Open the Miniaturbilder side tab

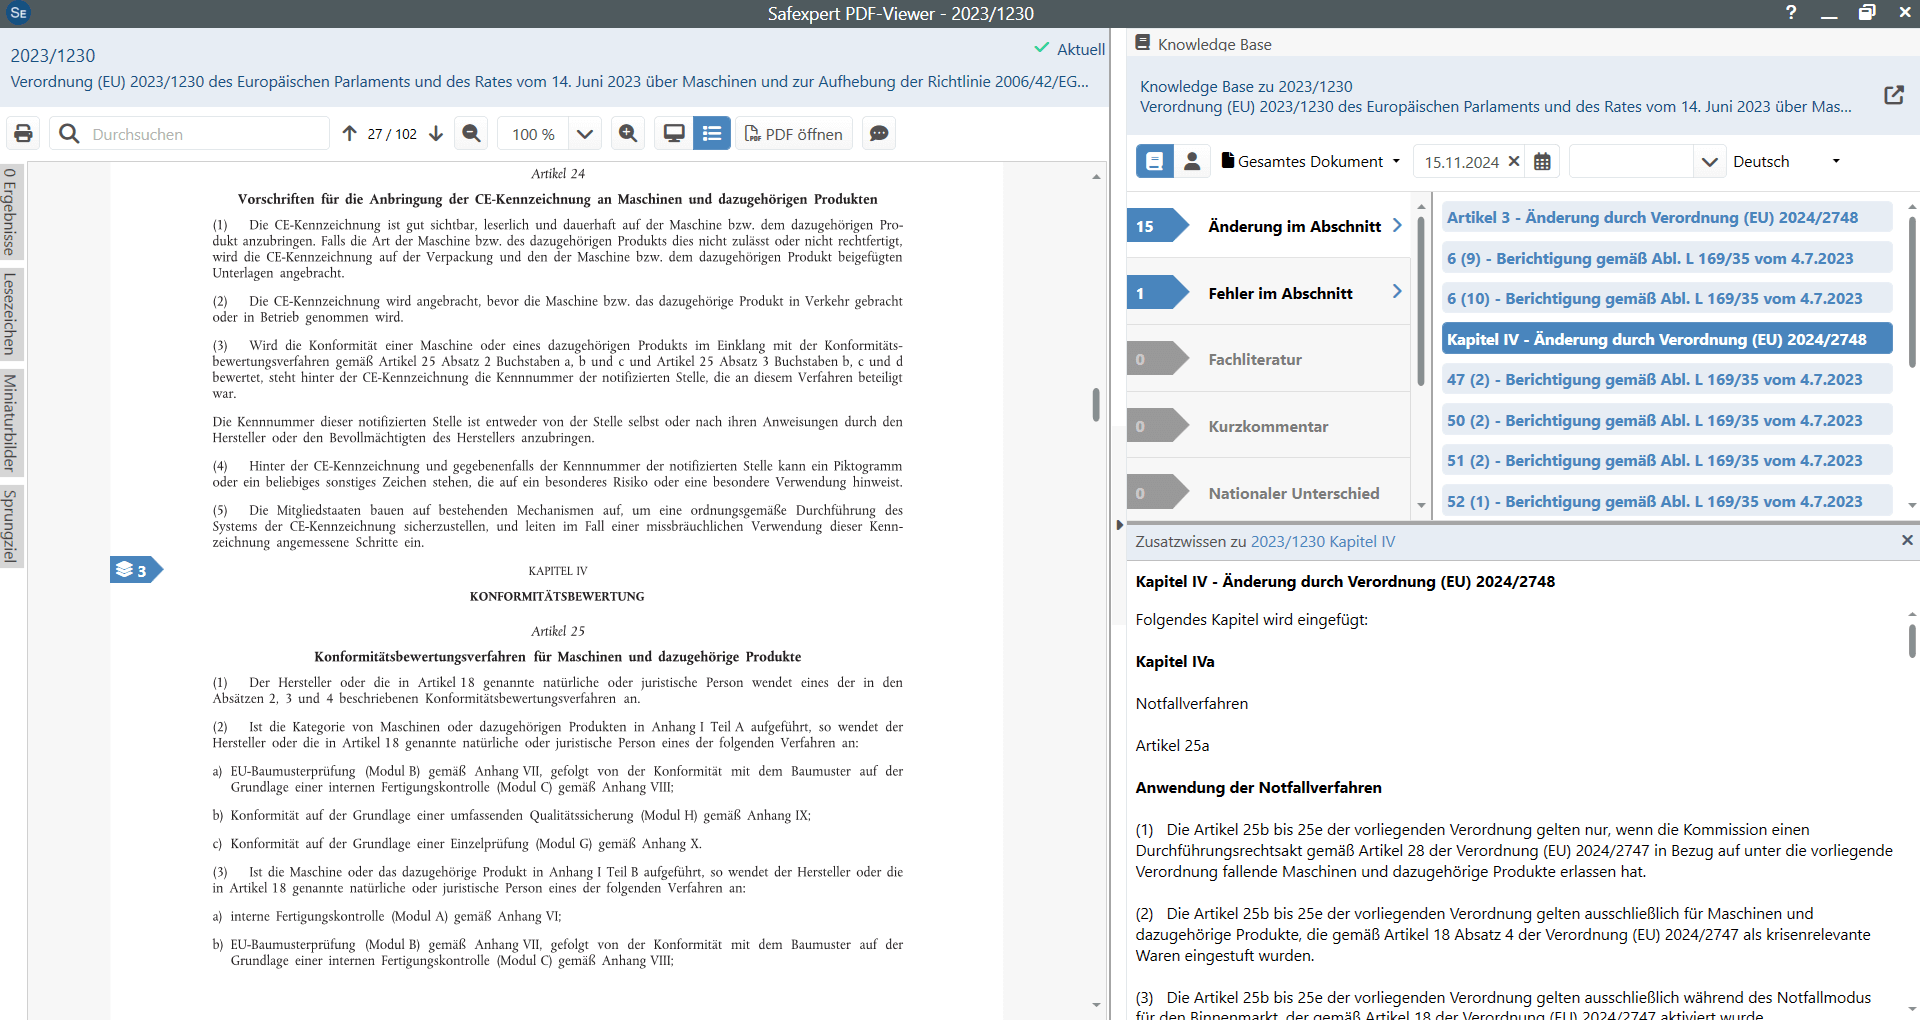pyautogui.click(x=11, y=423)
